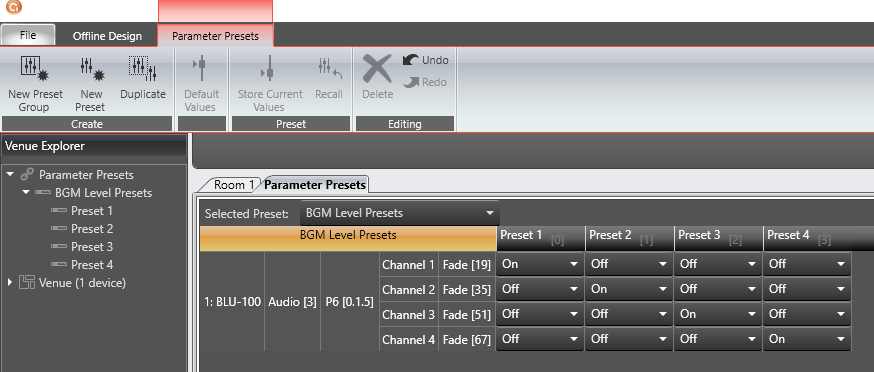Open Channel 2 Preset 2 On dropdown
This screenshot has height=372, width=874.
pyautogui.click(x=629, y=289)
